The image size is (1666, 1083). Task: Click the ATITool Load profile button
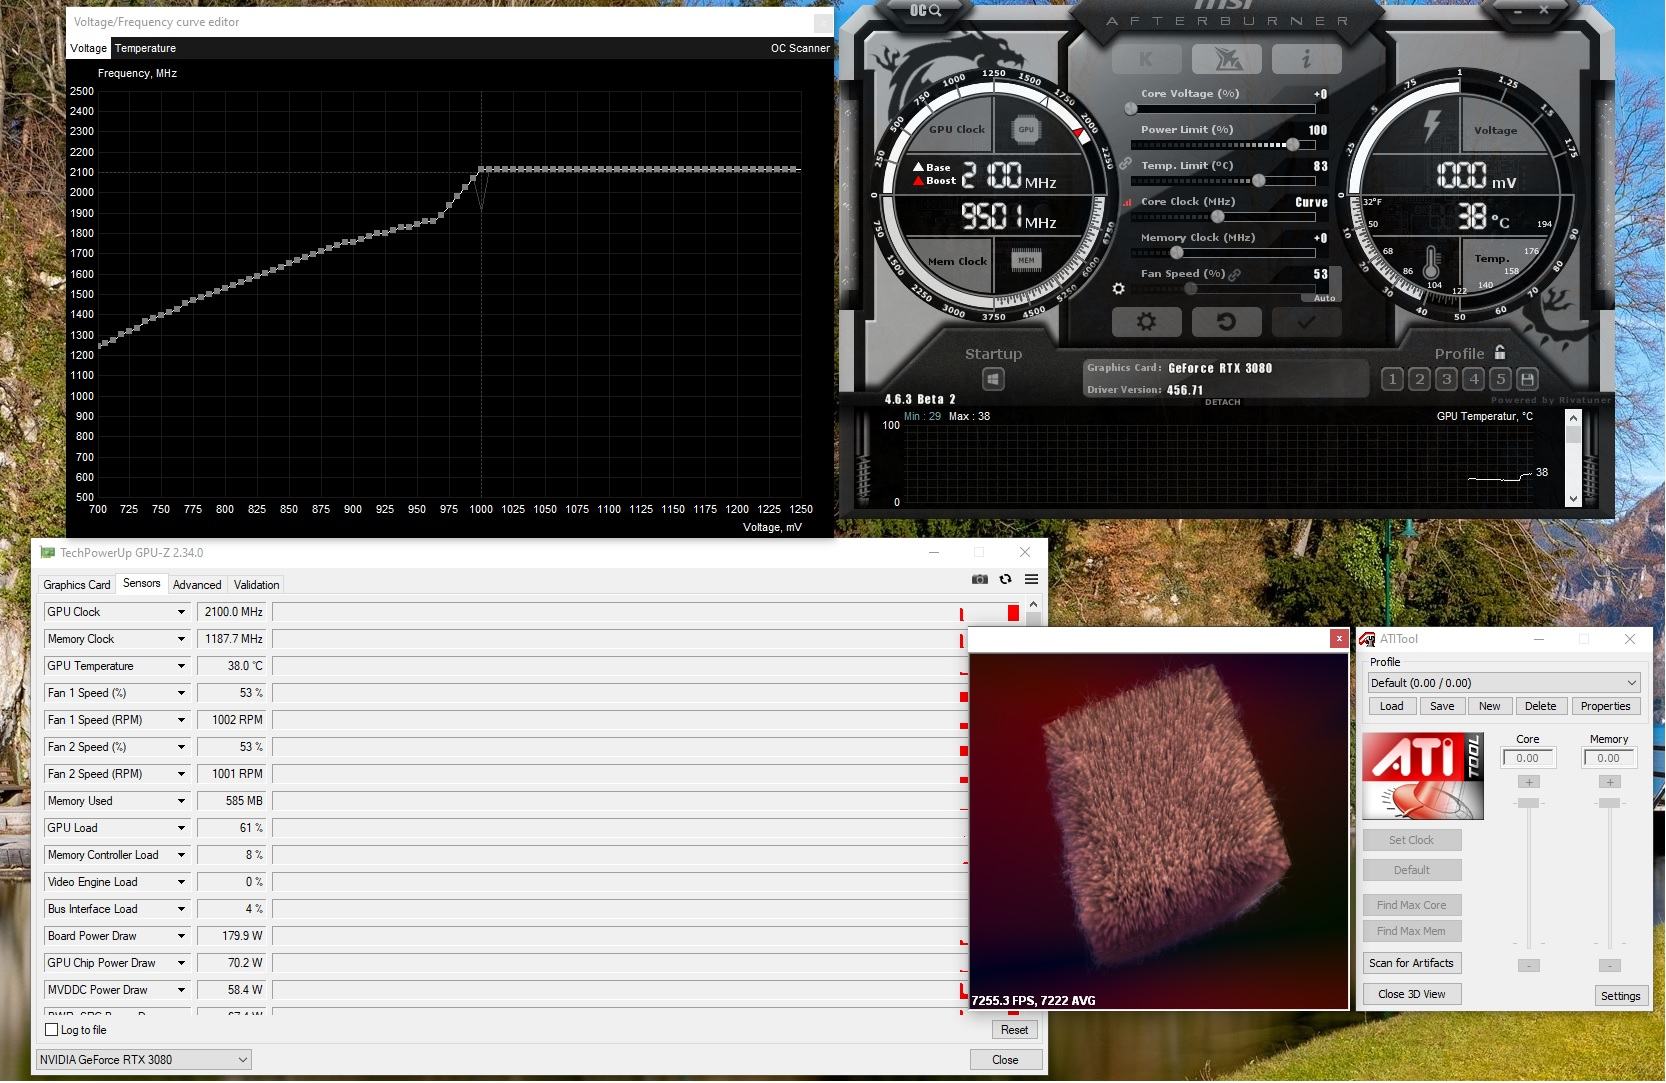(x=1391, y=706)
